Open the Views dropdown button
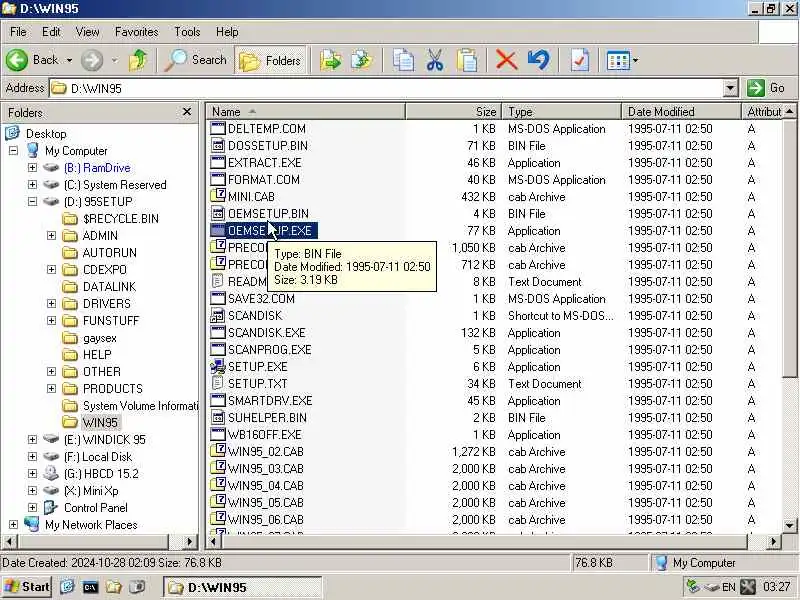 (x=621, y=61)
